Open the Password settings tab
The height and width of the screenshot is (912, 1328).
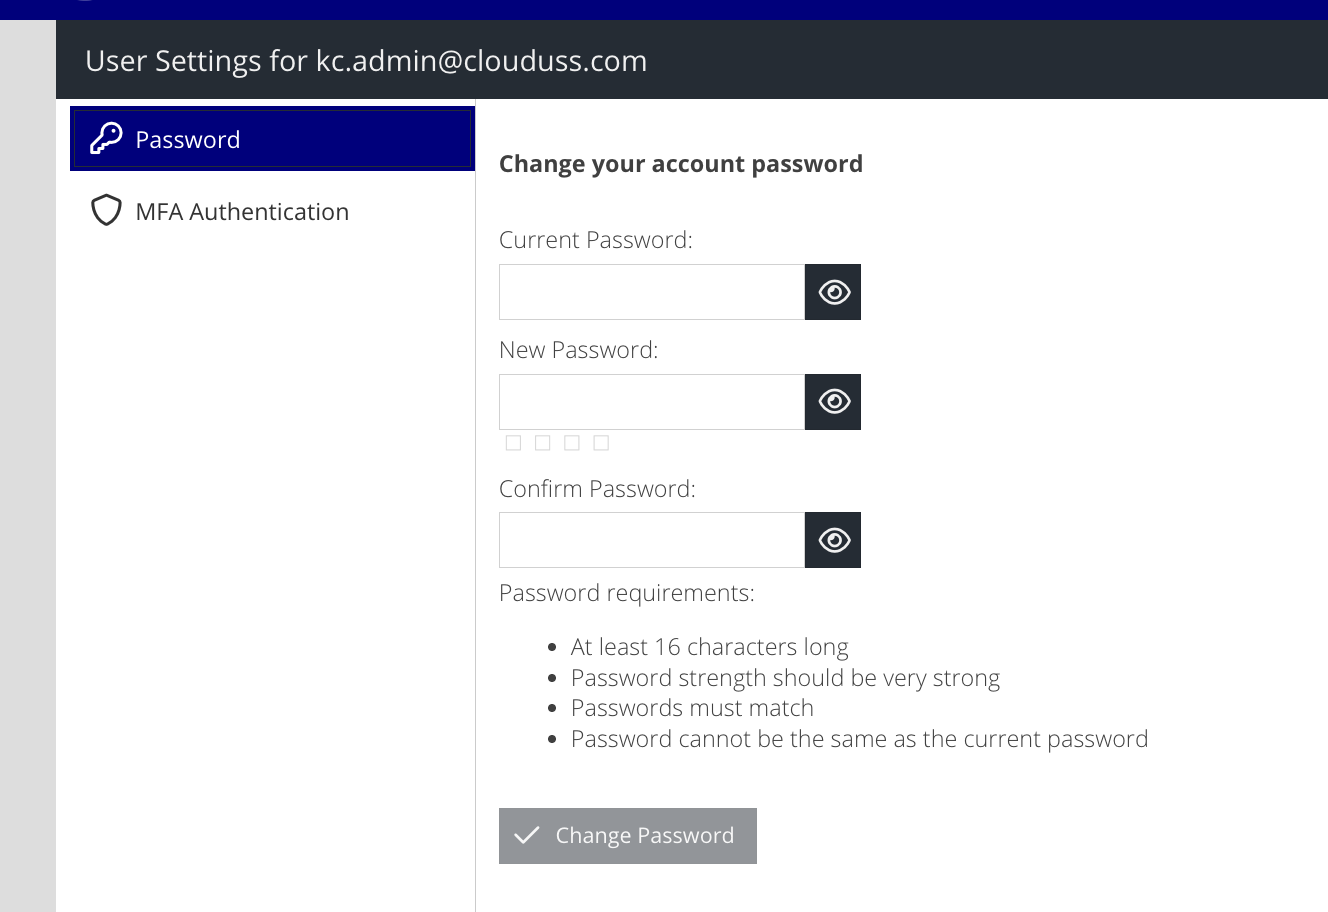click(272, 139)
